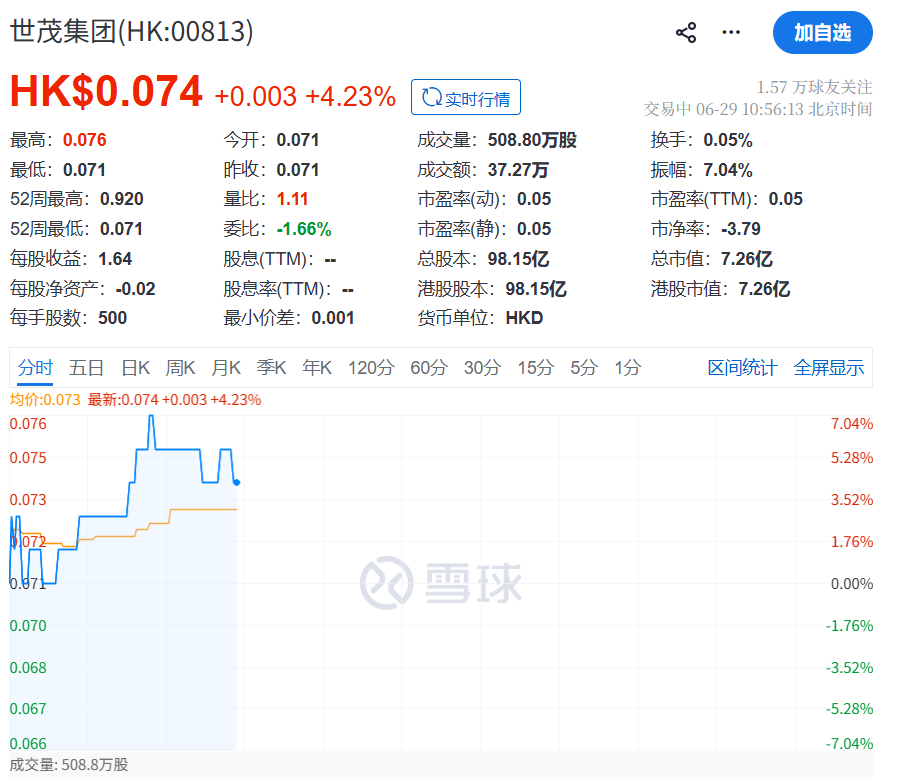Switch to the 日K chart tab
This screenshot has width=905, height=777.
(136, 368)
